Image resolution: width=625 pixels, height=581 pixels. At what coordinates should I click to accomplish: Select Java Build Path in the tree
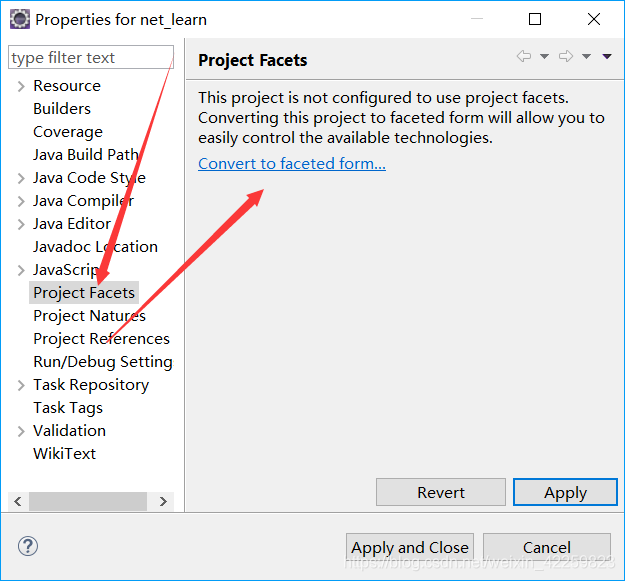(86, 155)
